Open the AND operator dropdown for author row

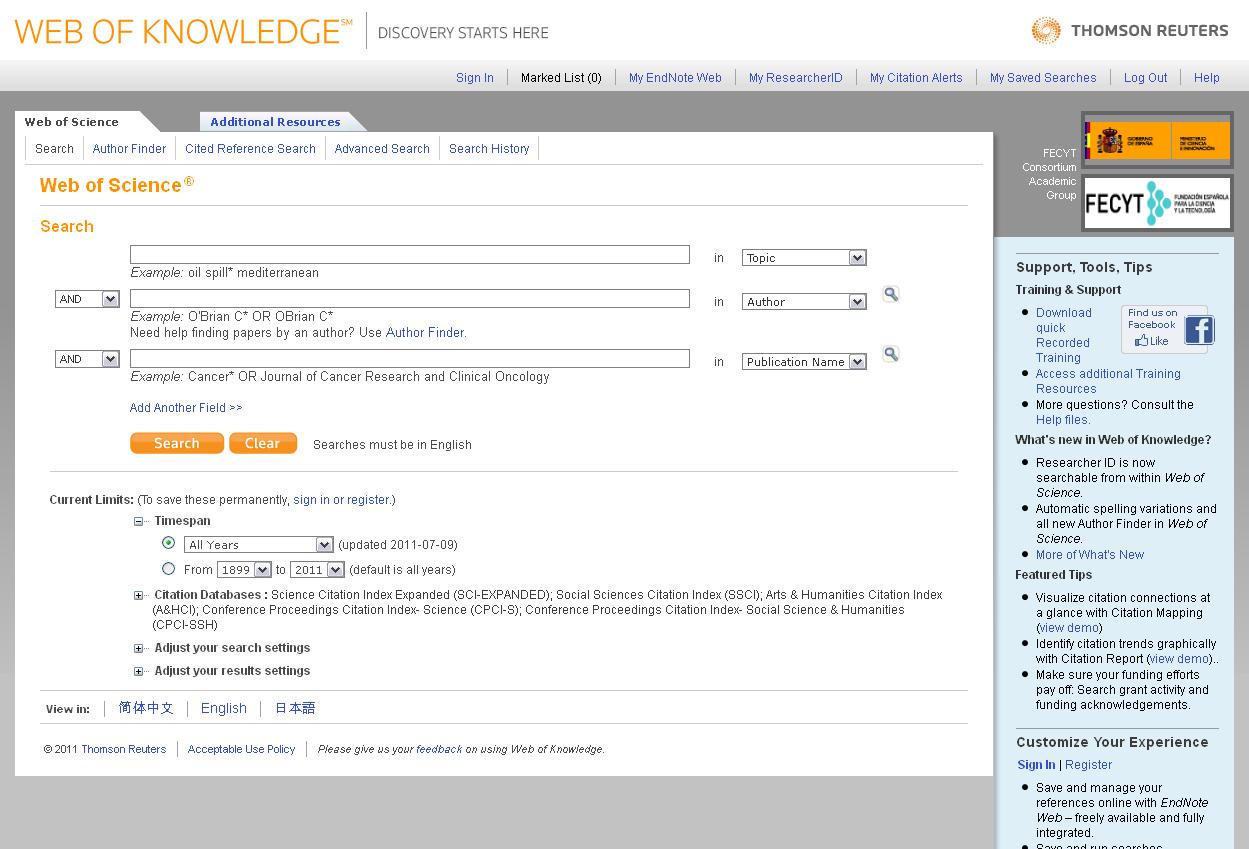tap(87, 299)
